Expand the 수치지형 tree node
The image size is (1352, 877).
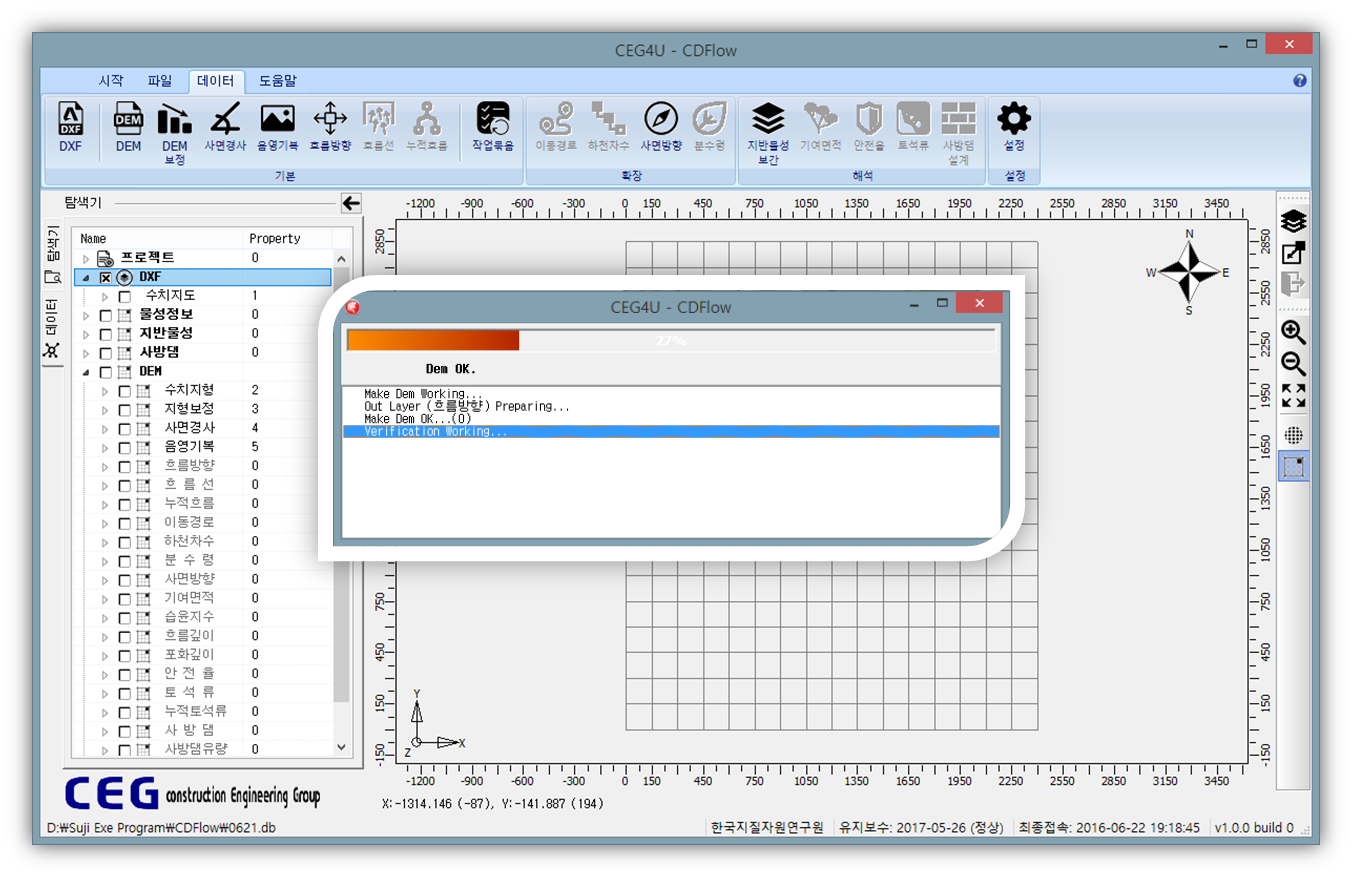105,391
